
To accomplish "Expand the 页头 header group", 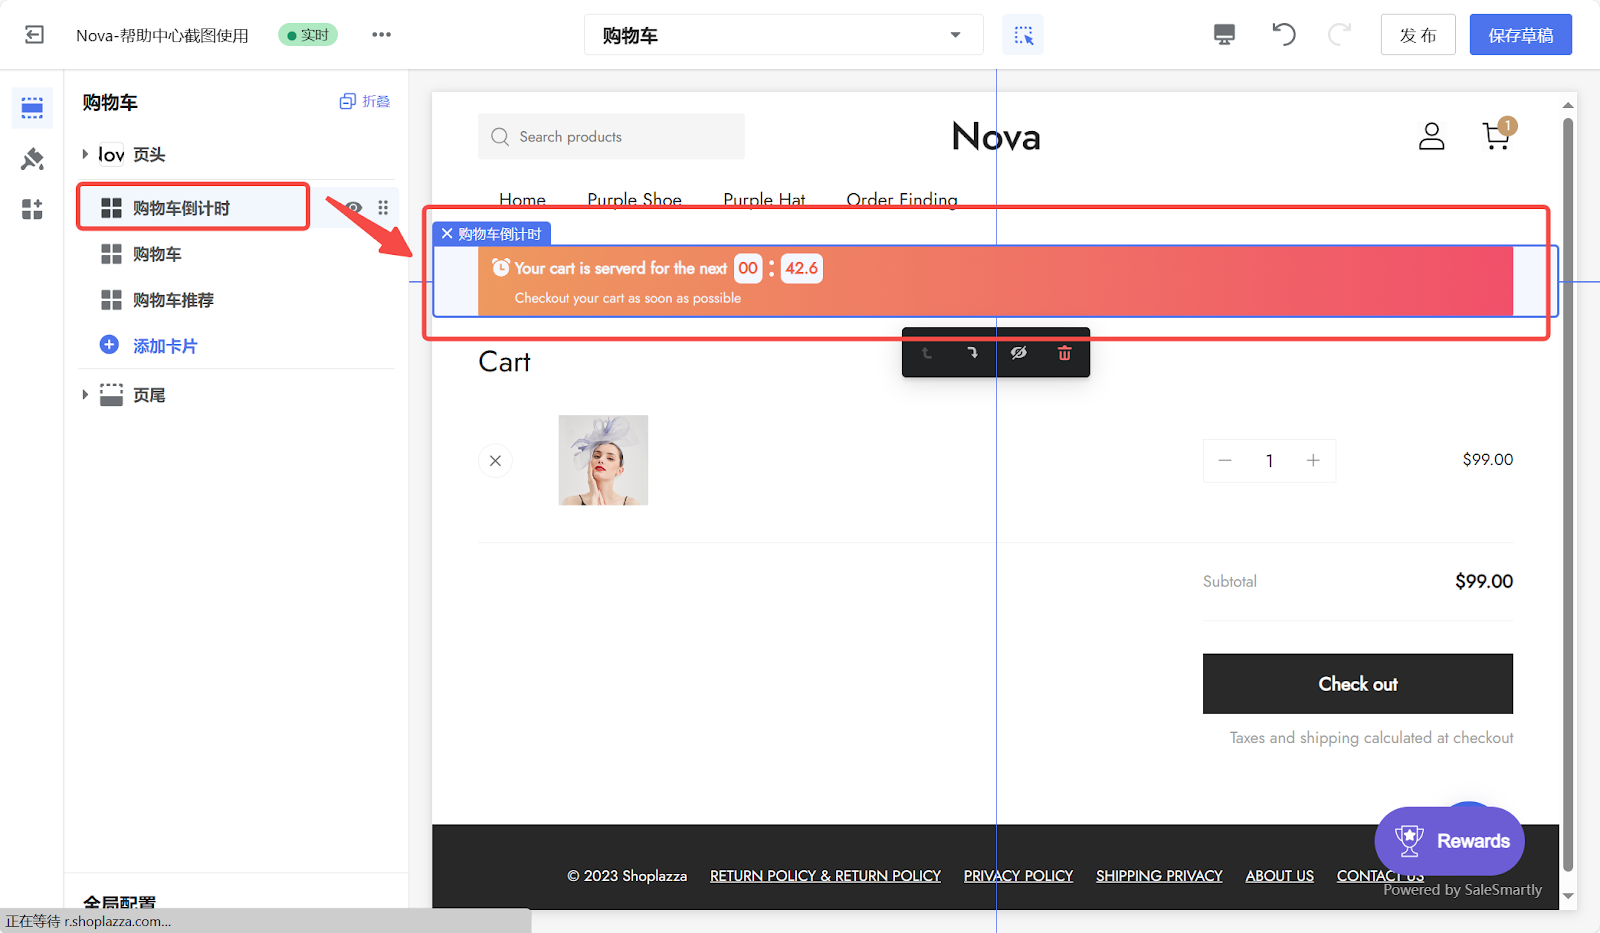I will 85,154.
